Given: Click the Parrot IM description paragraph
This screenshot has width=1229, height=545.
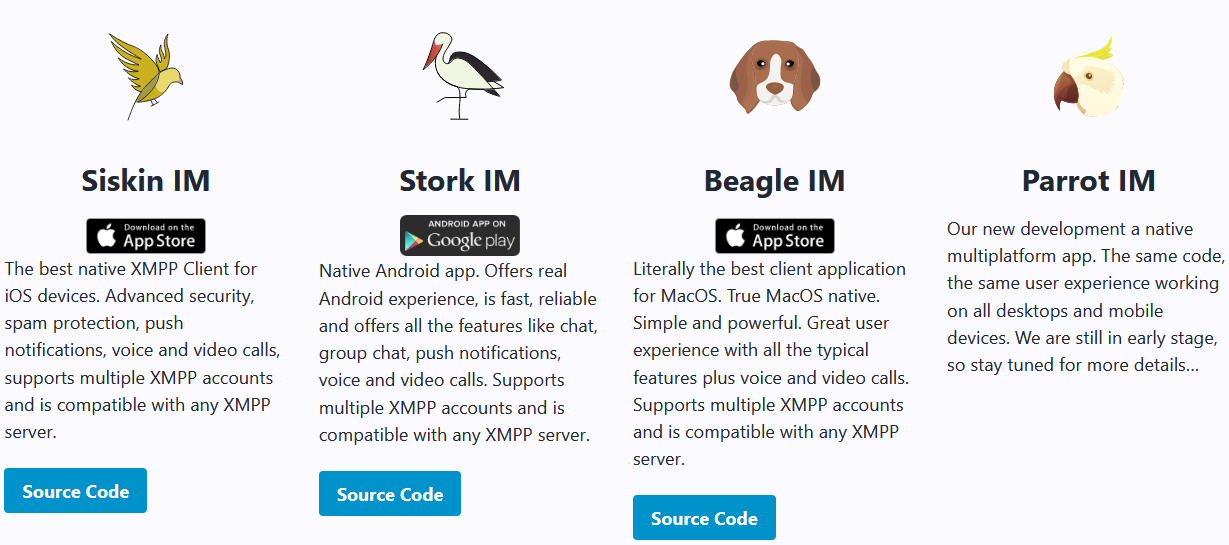Looking at the screenshot, I should [x=1084, y=297].
